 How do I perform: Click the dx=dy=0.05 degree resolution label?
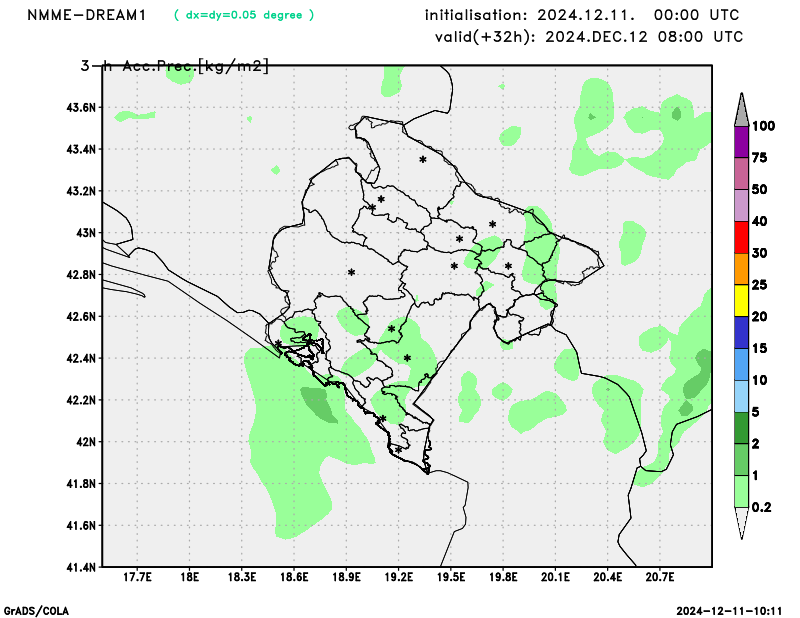244,15
